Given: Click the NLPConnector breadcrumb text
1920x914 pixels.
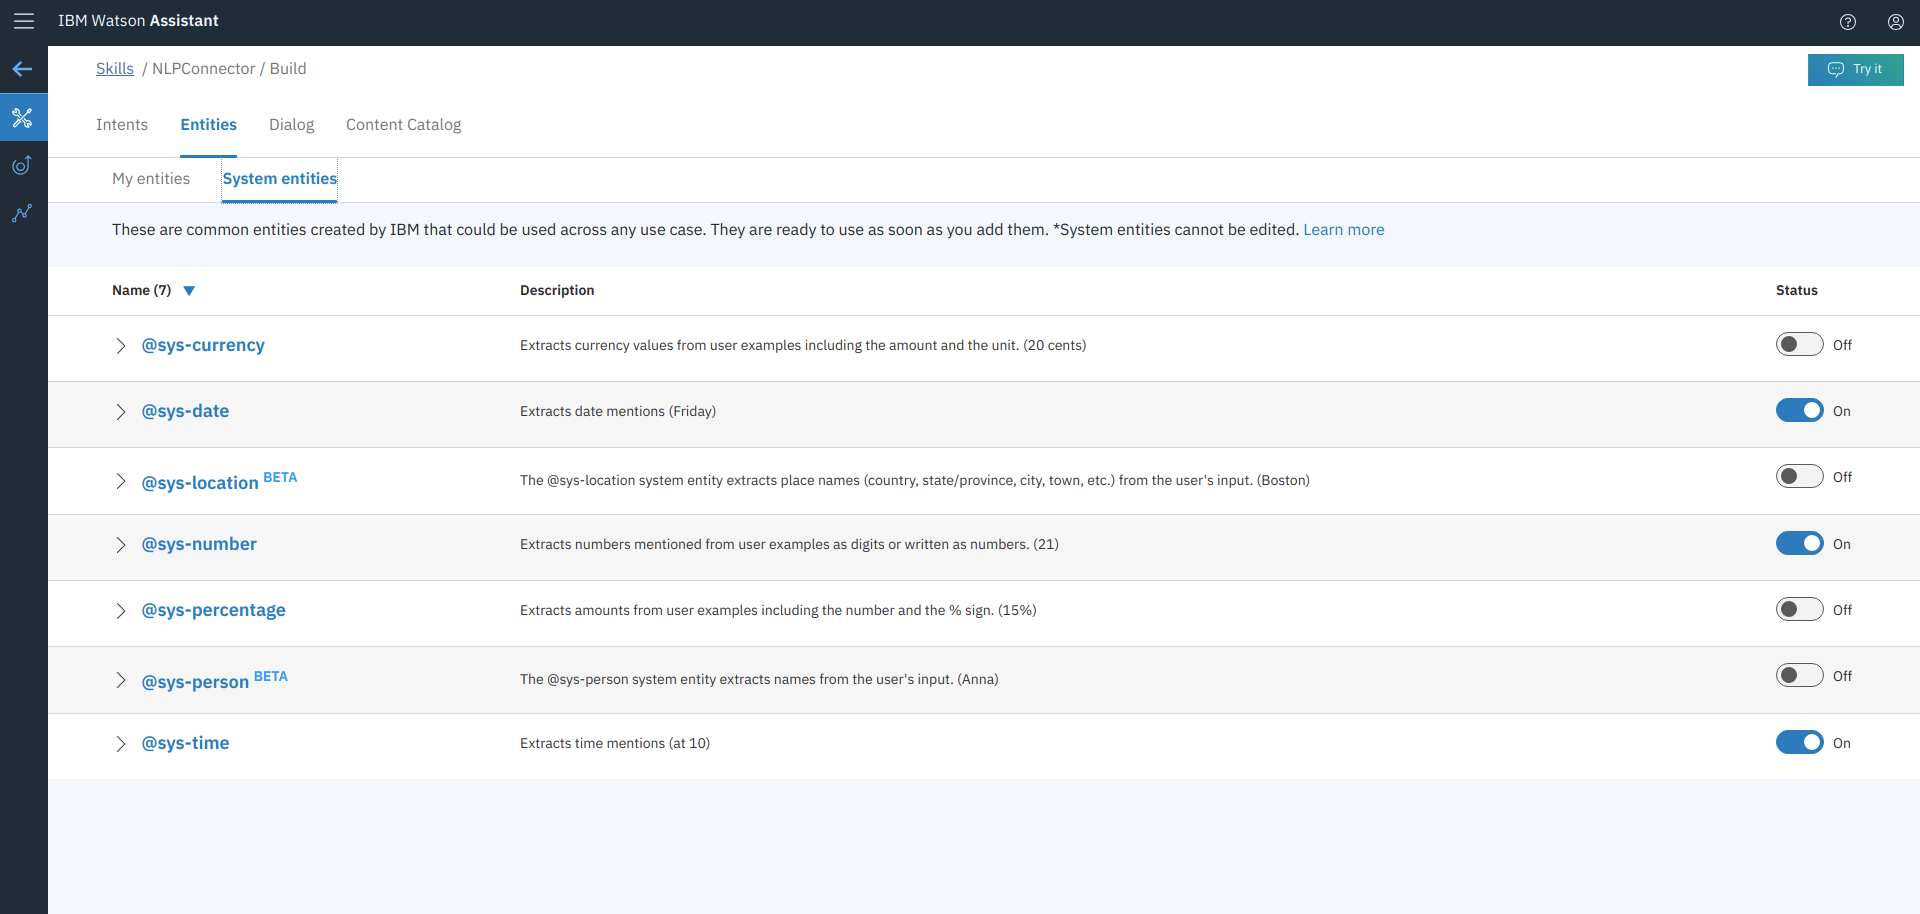Looking at the screenshot, I should 204,69.
